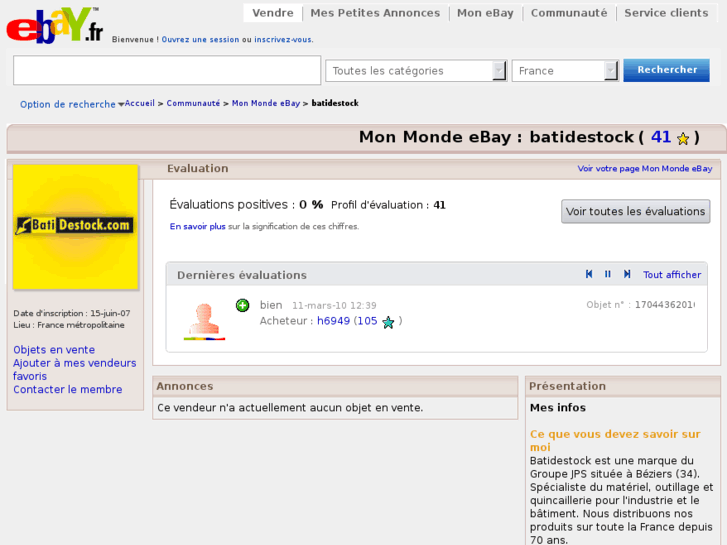Open the Vendre tab
Image resolution: width=727 pixels, height=545 pixels.
pyautogui.click(x=273, y=13)
